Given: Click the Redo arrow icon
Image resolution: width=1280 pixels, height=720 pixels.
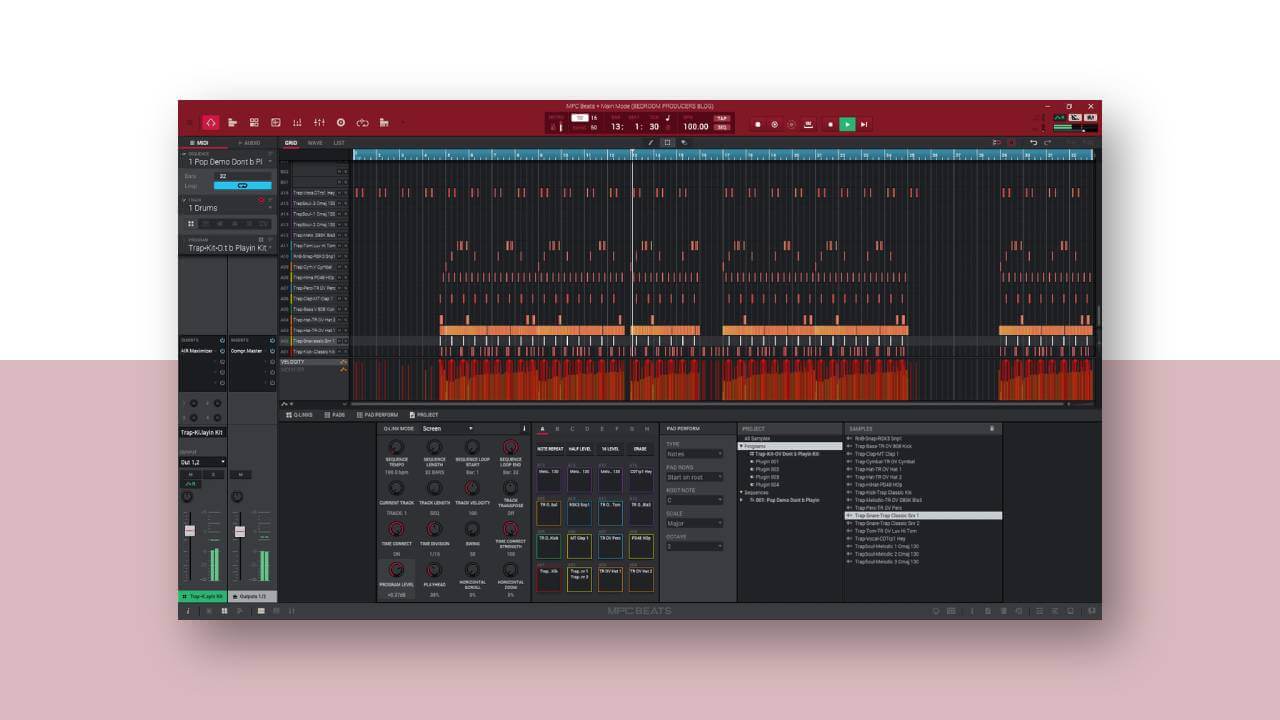Looking at the screenshot, I should [1047, 143].
